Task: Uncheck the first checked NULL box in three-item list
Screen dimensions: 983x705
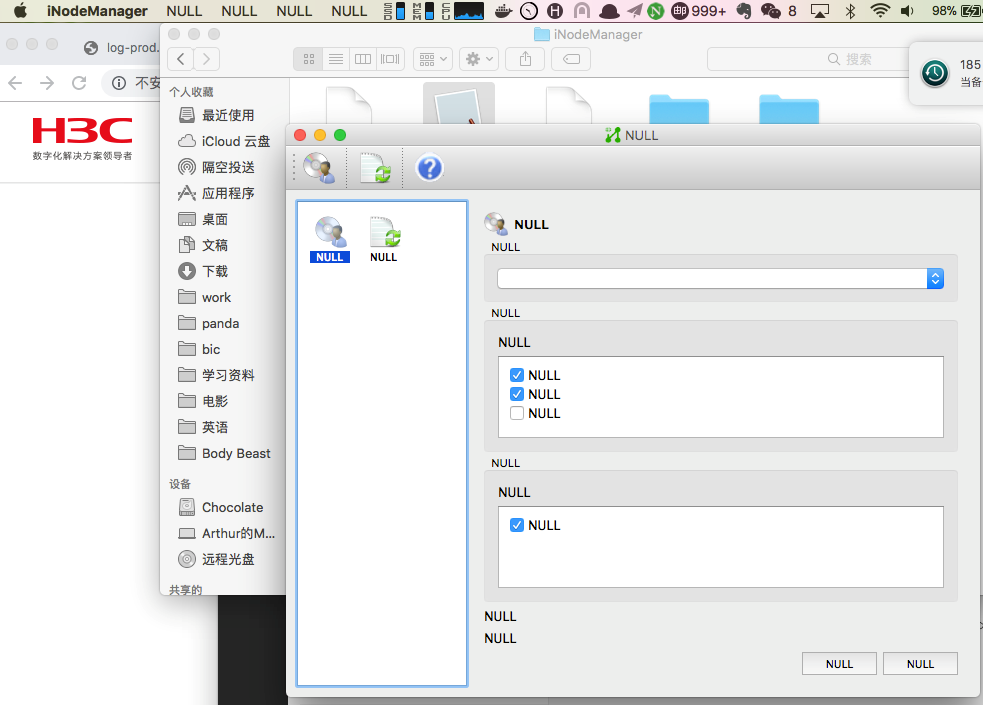Action: 517,375
